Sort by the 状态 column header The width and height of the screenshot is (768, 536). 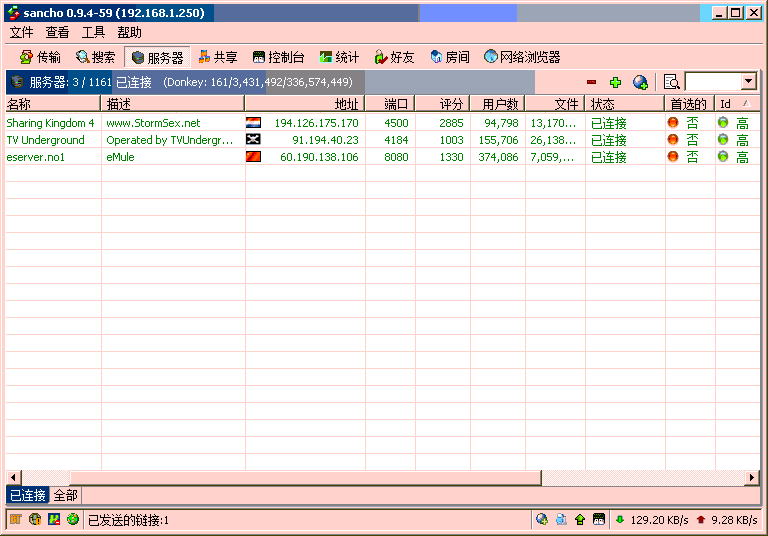(624, 104)
